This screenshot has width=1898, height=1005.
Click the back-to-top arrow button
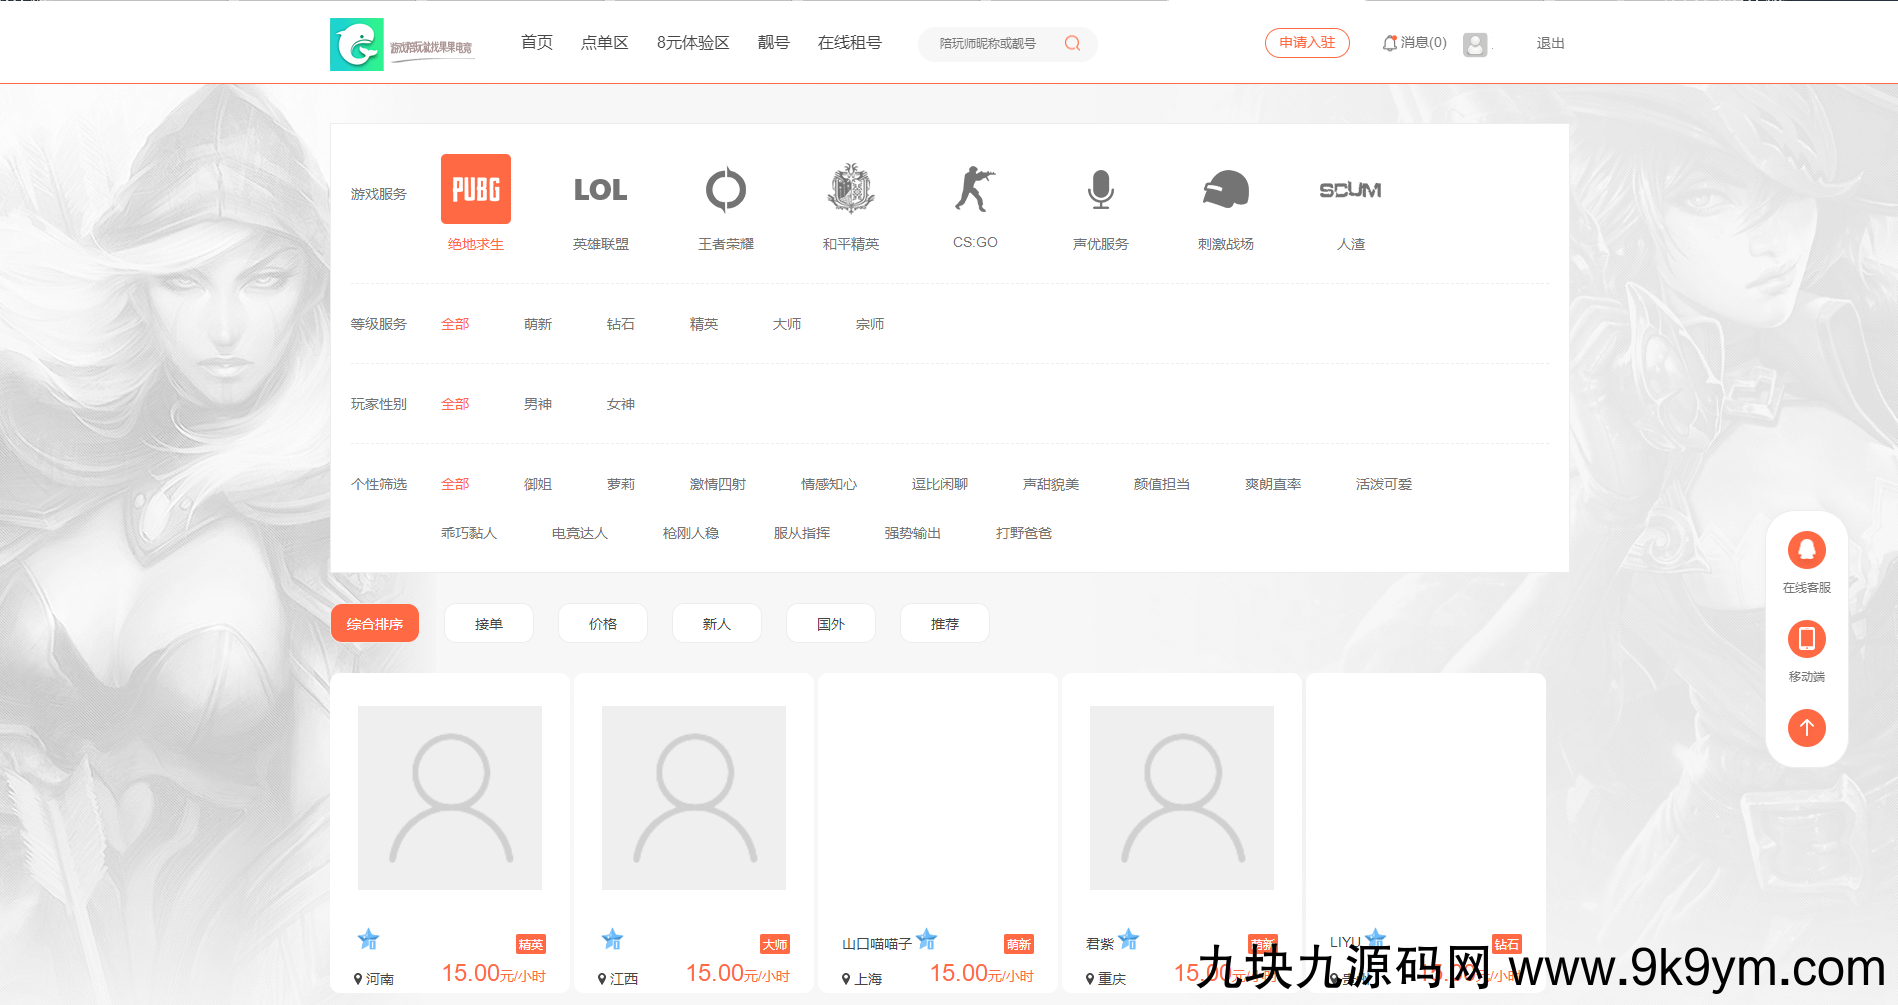point(1806,728)
